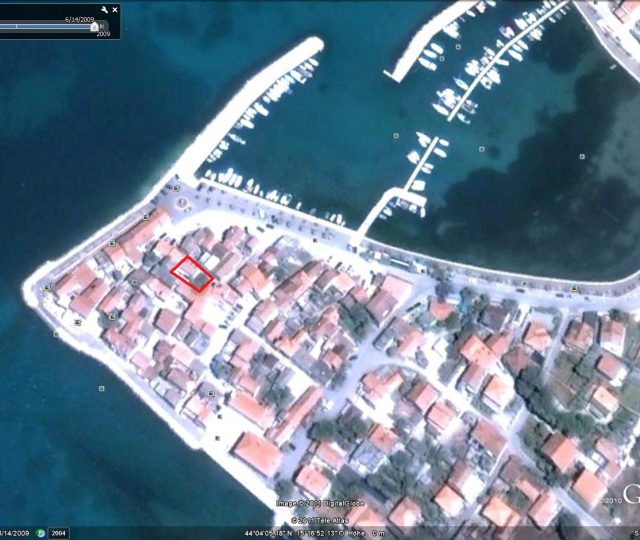The height and width of the screenshot is (540, 640).
Task: Jump to 2004 imagery from status bar
Action: 59,533
